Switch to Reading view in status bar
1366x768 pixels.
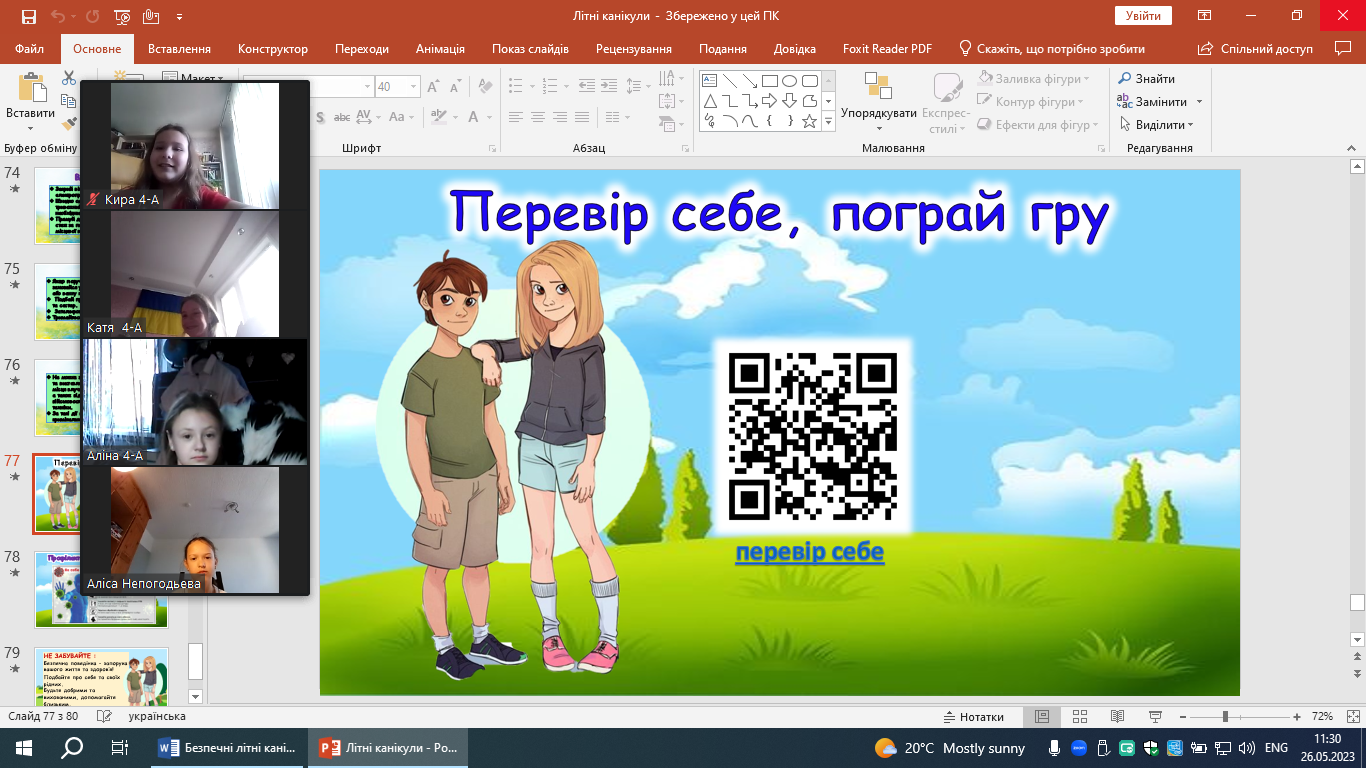1118,717
